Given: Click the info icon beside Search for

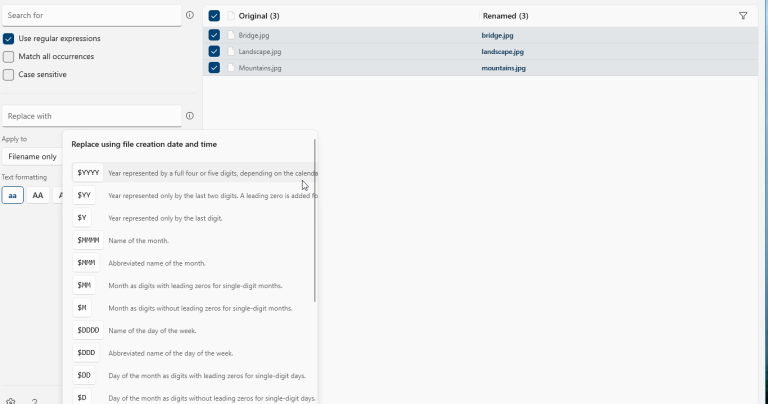Looking at the screenshot, I should [x=190, y=16].
